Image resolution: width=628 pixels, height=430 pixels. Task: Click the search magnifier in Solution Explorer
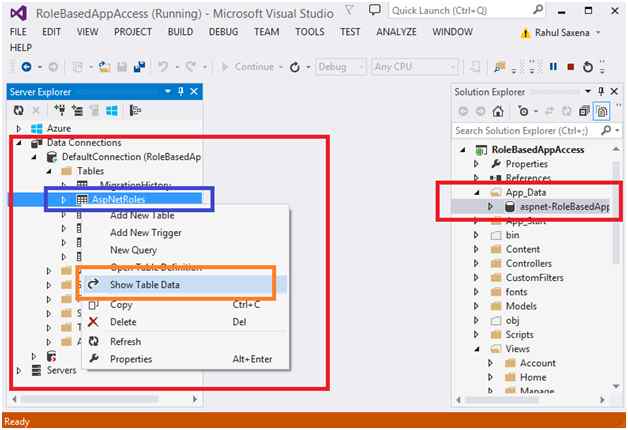(x=606, y=130)
